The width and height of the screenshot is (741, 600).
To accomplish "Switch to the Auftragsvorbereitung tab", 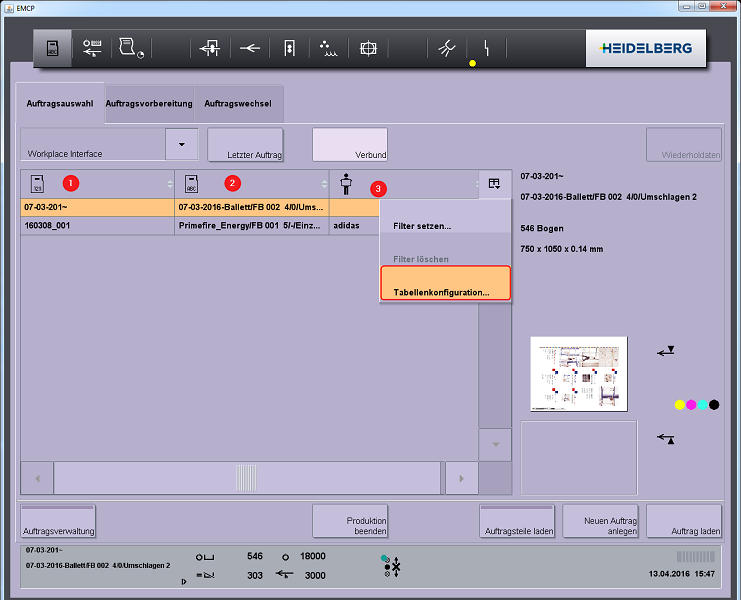I will tap(149, 103).
